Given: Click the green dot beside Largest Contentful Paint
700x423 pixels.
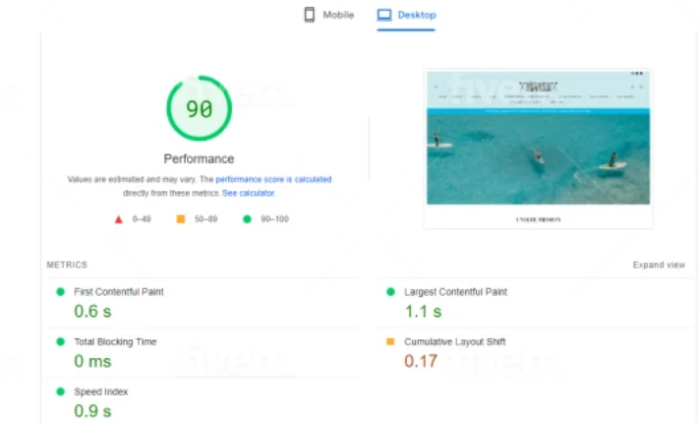Looking at the screenshot, I should tap(391, 292).
